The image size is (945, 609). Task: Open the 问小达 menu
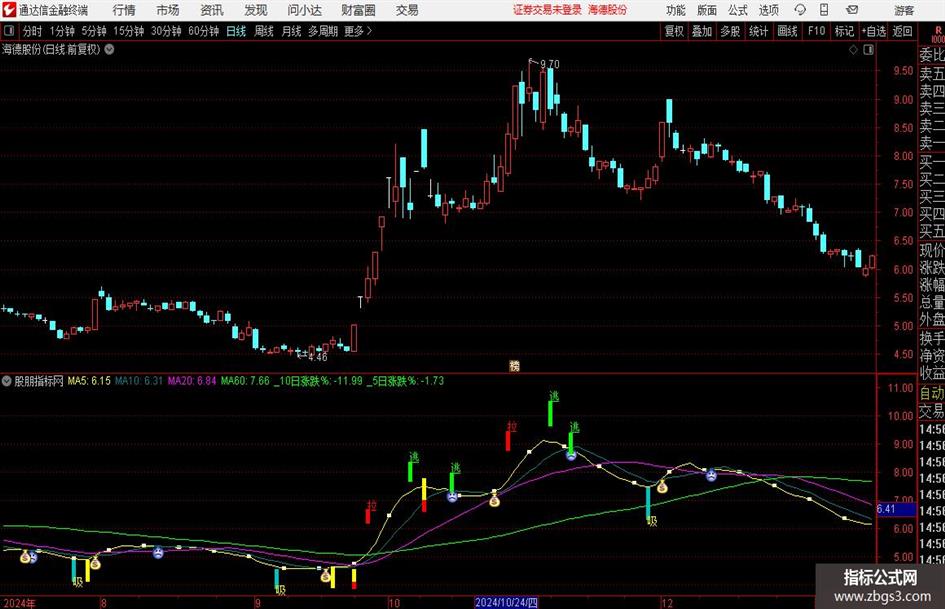(304, 10)
